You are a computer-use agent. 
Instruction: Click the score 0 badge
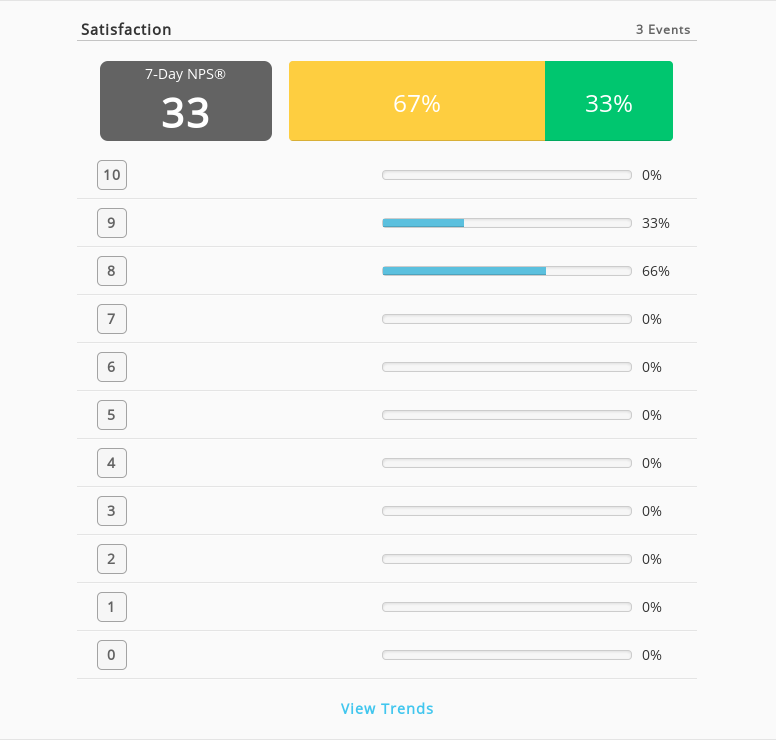pyautogui.click(x=112, y=655)
